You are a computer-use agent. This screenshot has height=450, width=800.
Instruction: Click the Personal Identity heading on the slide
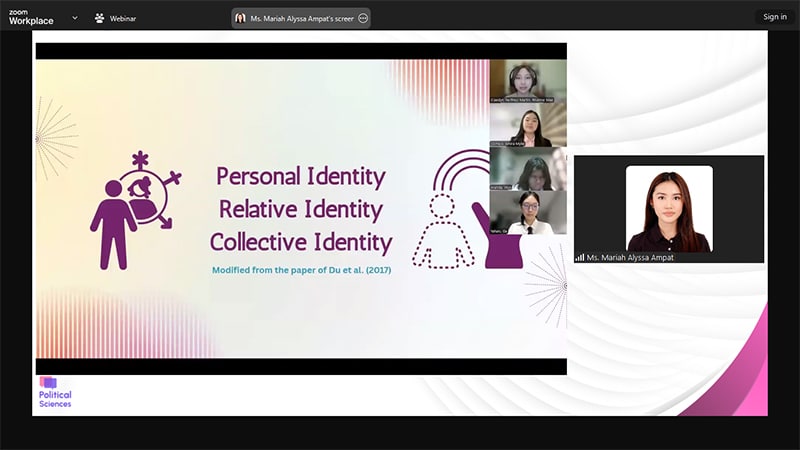[301, 177]
